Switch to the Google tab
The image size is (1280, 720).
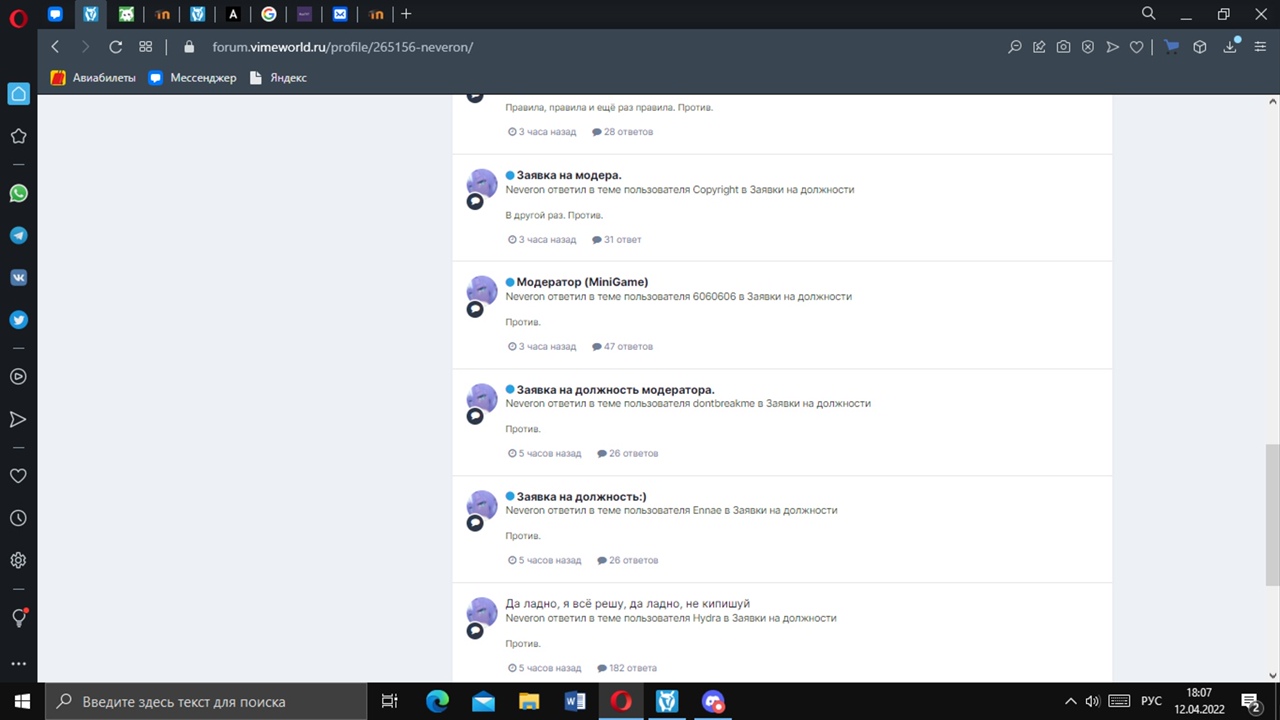click(x=268, y=14)
